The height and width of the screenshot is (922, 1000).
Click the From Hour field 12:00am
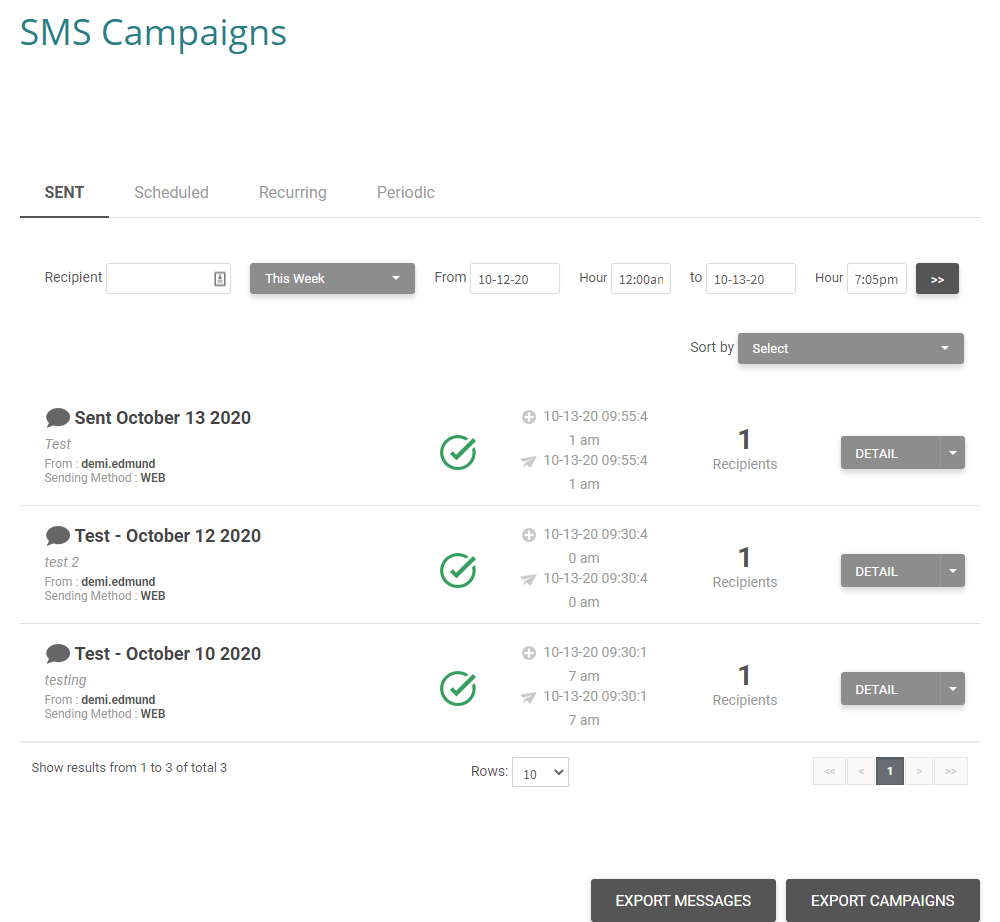(641, 279)
